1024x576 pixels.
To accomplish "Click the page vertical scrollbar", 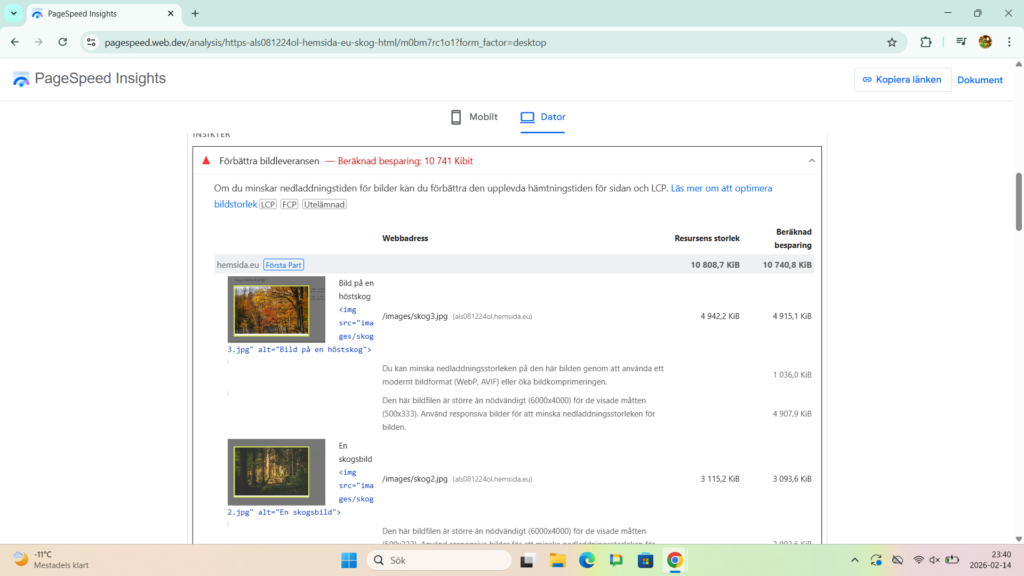I will (1018, 200).
